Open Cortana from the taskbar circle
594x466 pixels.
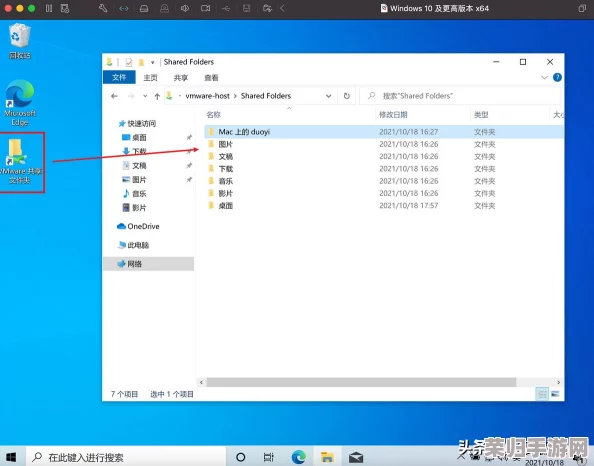coord(241,457)
